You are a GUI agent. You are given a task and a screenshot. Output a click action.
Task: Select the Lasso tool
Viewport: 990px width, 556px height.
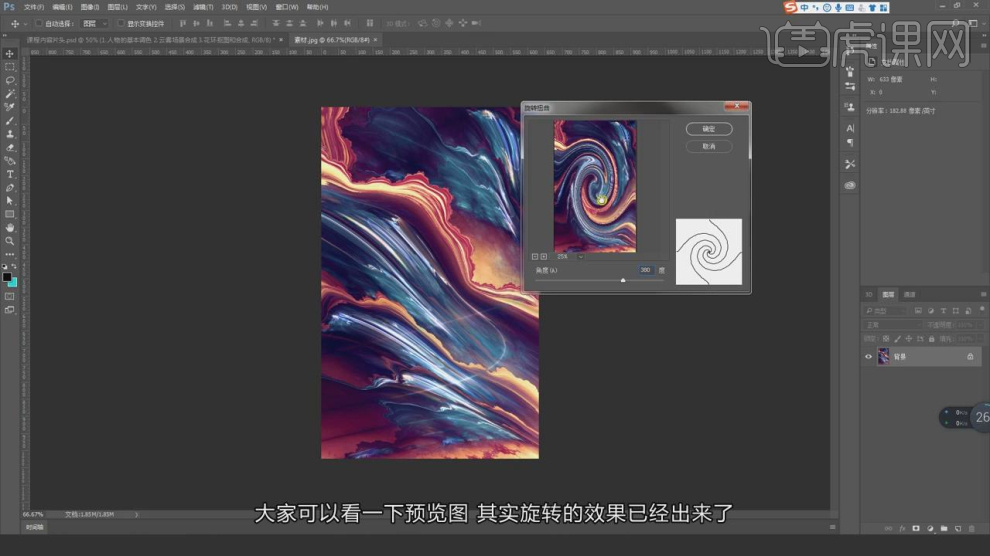[9, 80]
